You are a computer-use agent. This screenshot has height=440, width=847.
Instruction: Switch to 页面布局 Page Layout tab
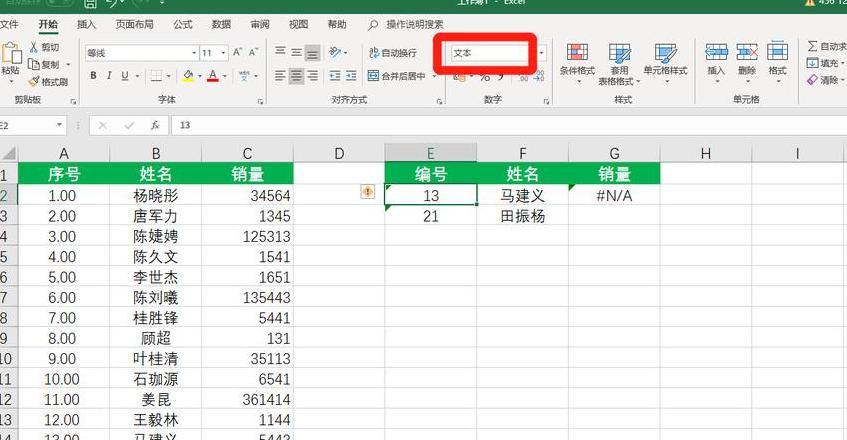135,24
